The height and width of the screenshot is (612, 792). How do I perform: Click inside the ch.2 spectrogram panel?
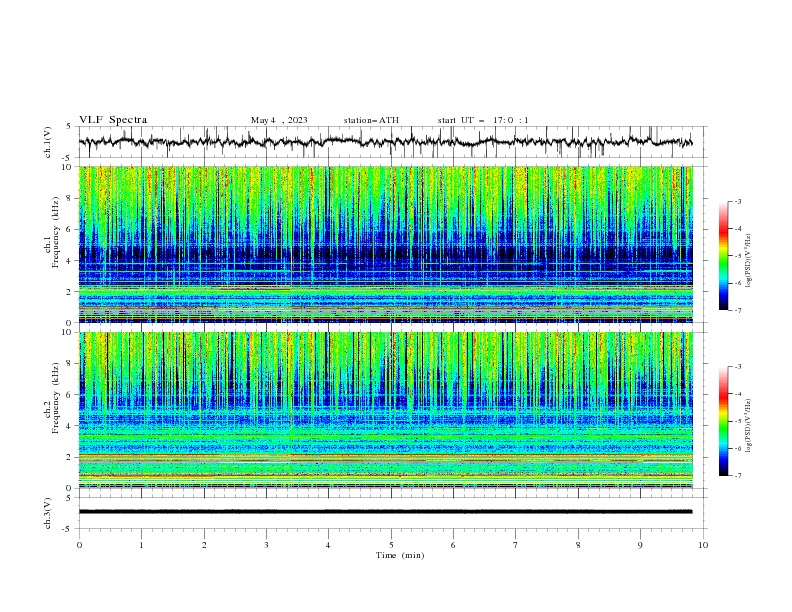[386, 410]
